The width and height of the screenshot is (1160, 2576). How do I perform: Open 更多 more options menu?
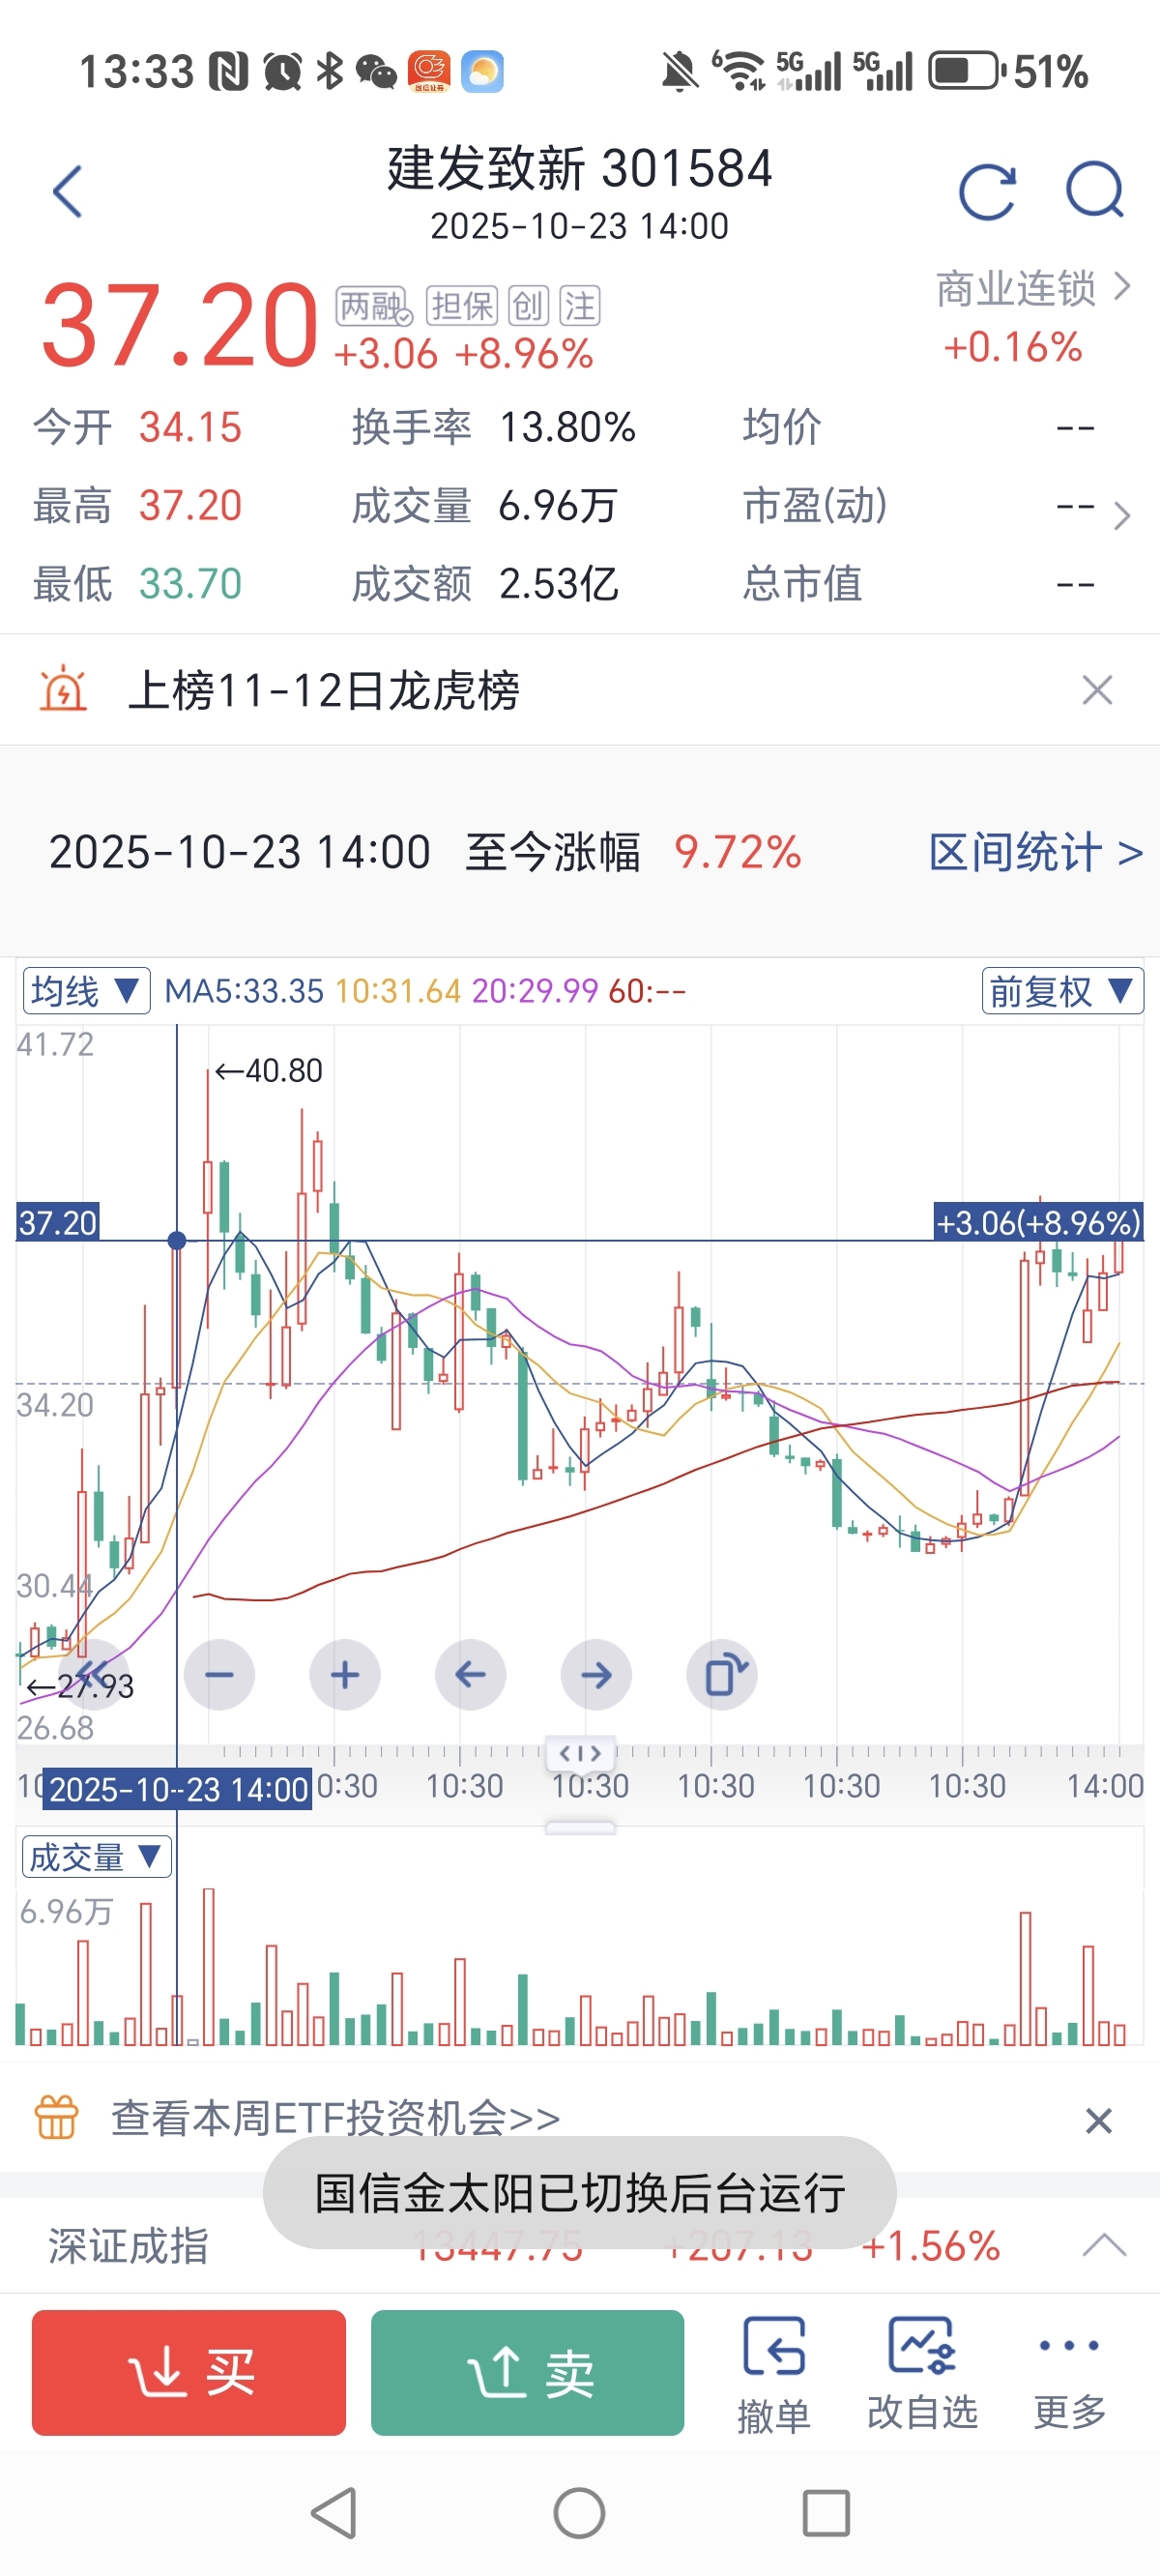(x=1069, y=2372)
